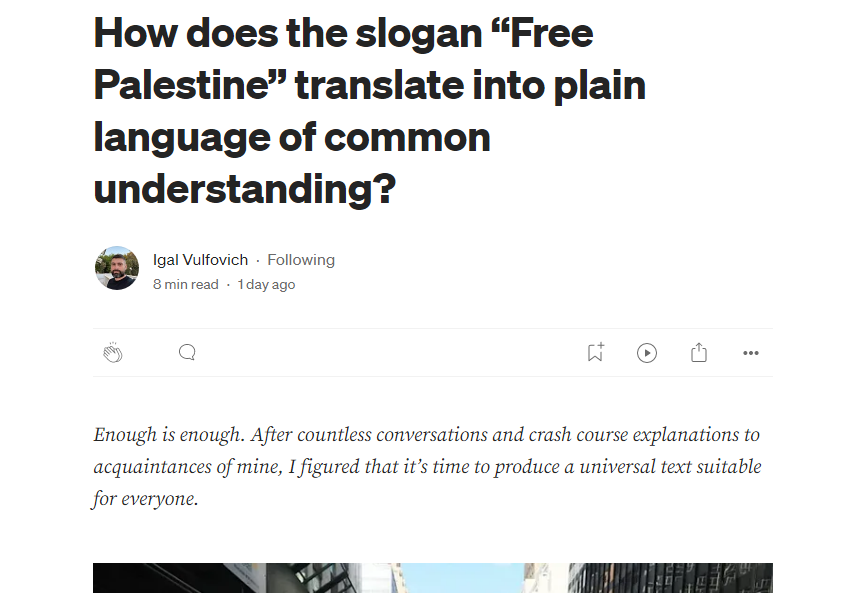This screenshot has height=593, width=867.
Task: Share this story using the share icon
Action: coord(699,352)
